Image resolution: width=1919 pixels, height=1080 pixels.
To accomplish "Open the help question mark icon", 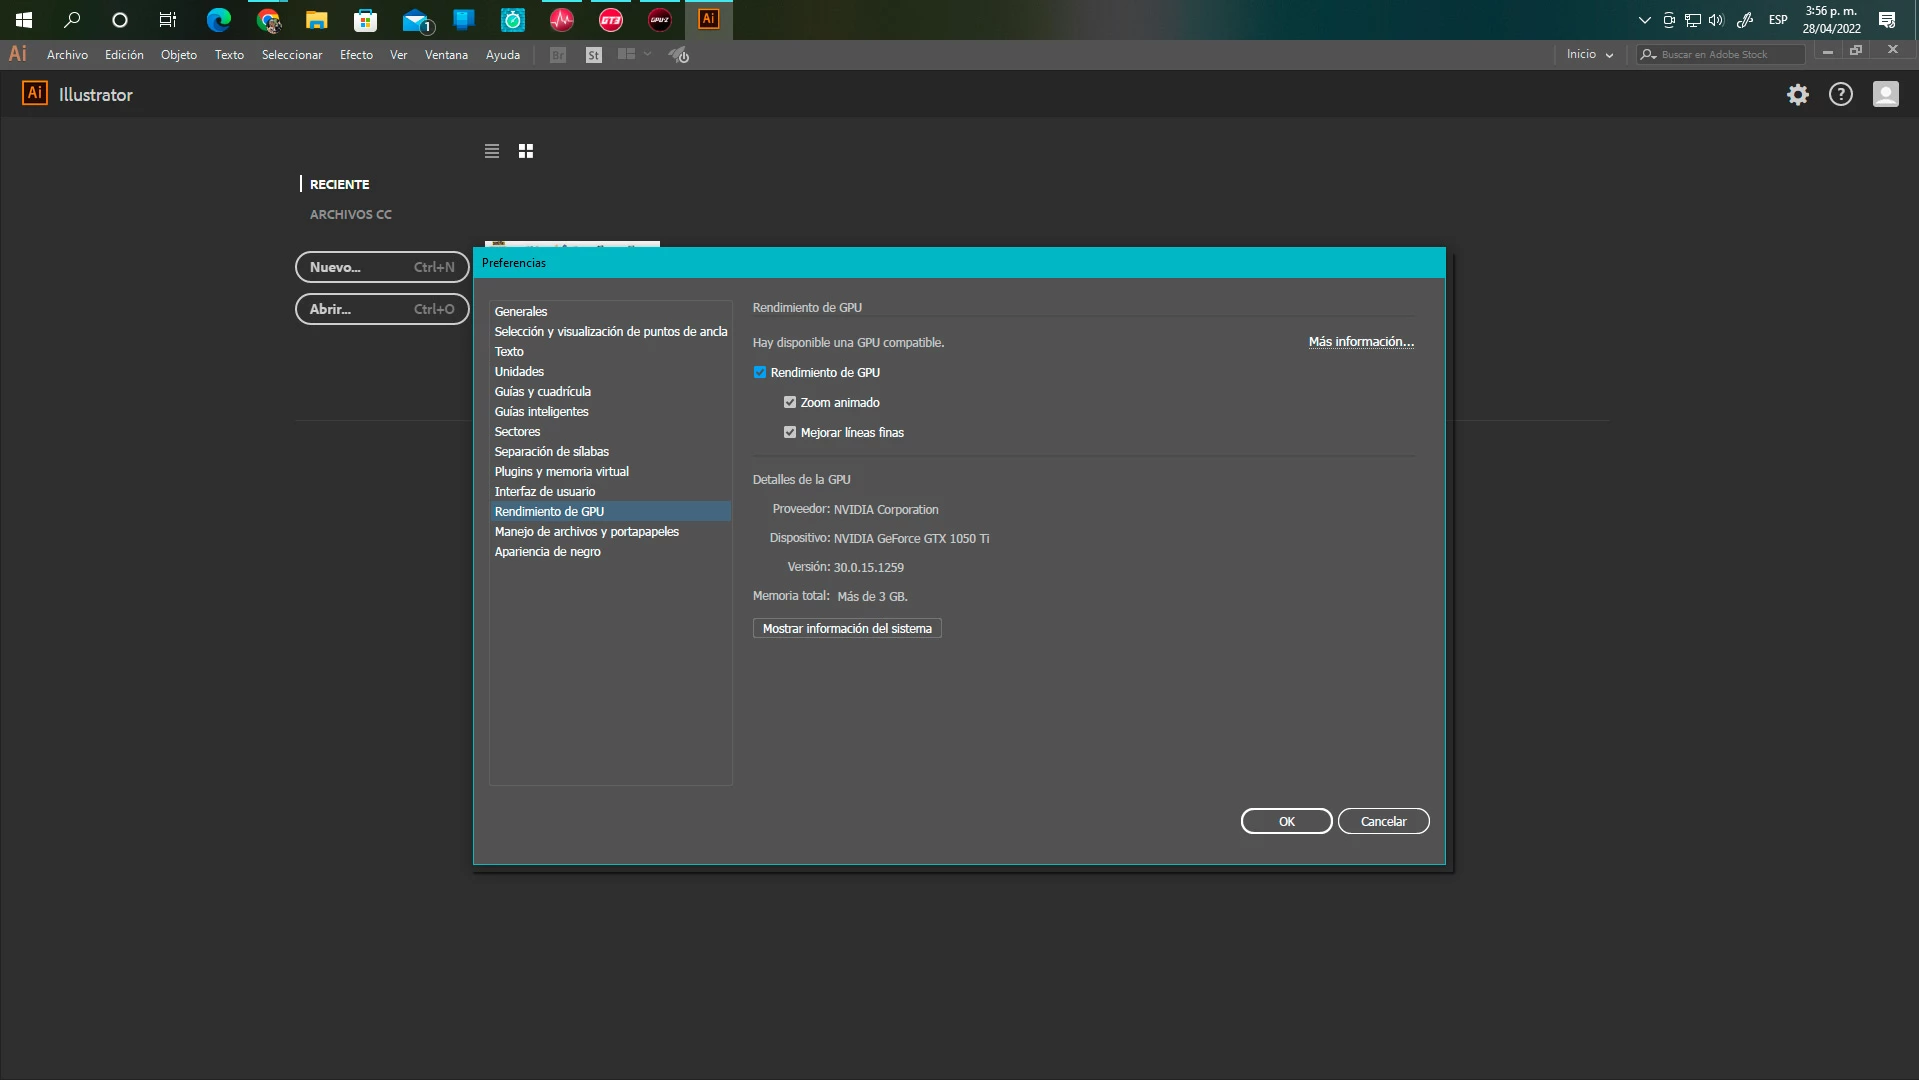I will (x=1841, y=94).
